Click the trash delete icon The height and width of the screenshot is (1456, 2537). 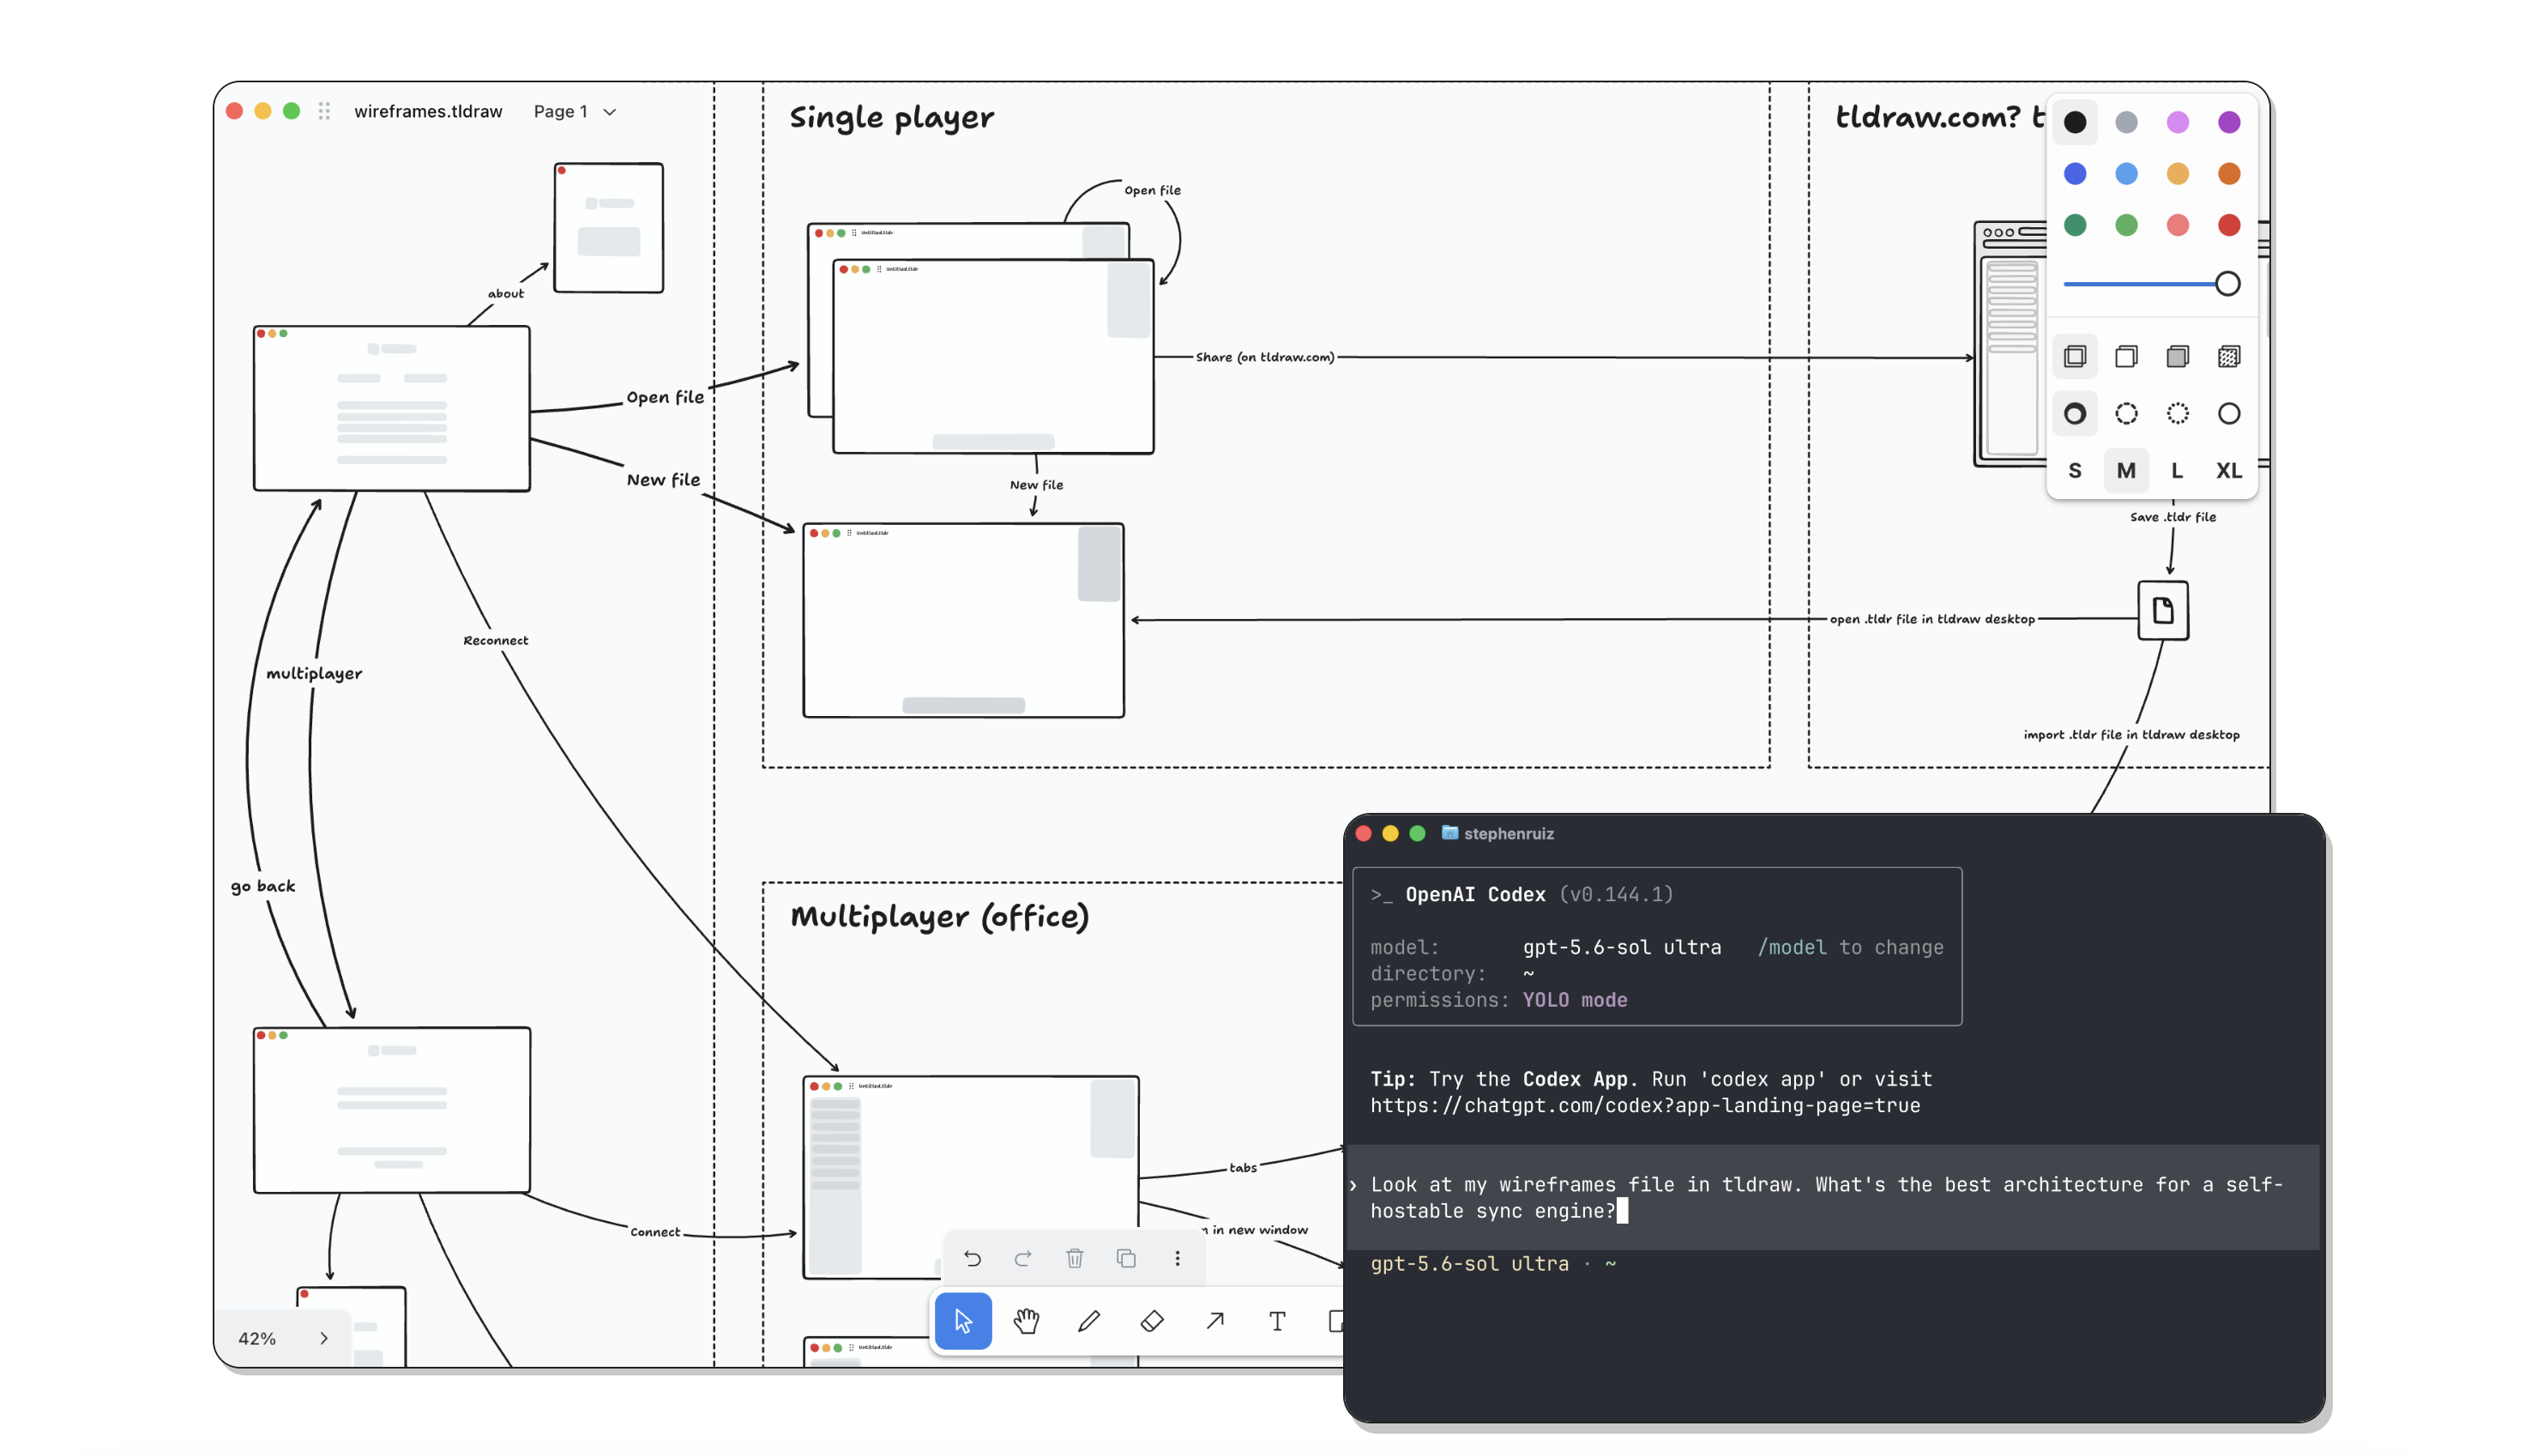(1075, 1258)
